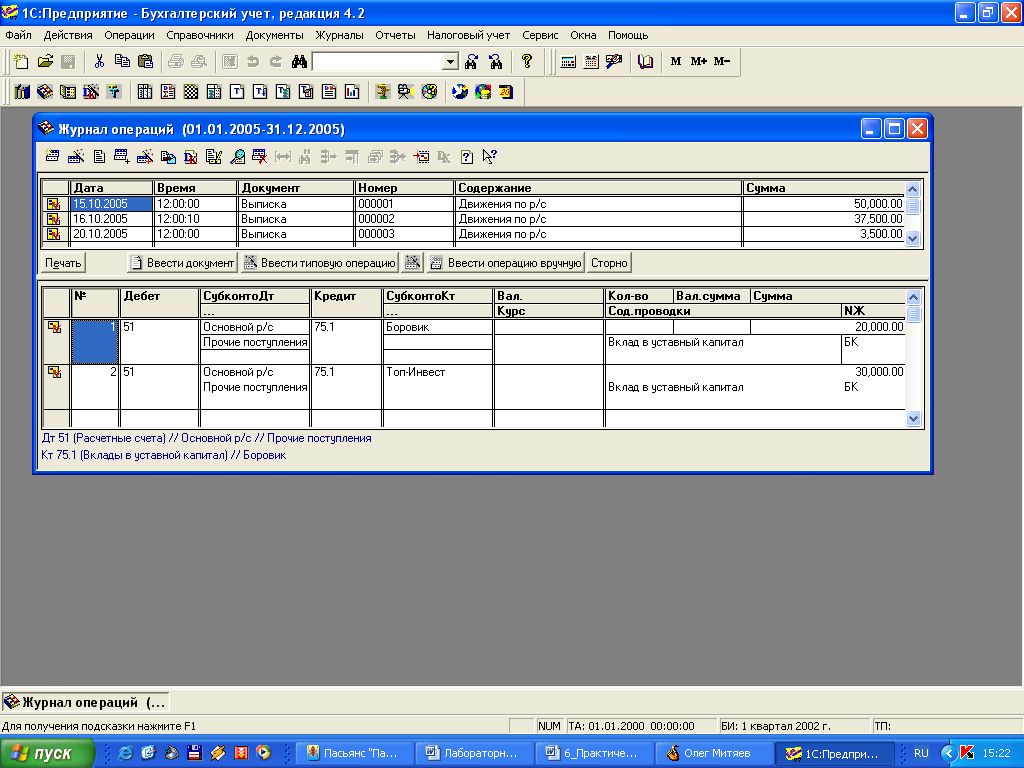Image resolution: width=1024 pixels, height=768 pixels.
Task: Switch to the Олег Митяев taskbar item
Action: 714,753
